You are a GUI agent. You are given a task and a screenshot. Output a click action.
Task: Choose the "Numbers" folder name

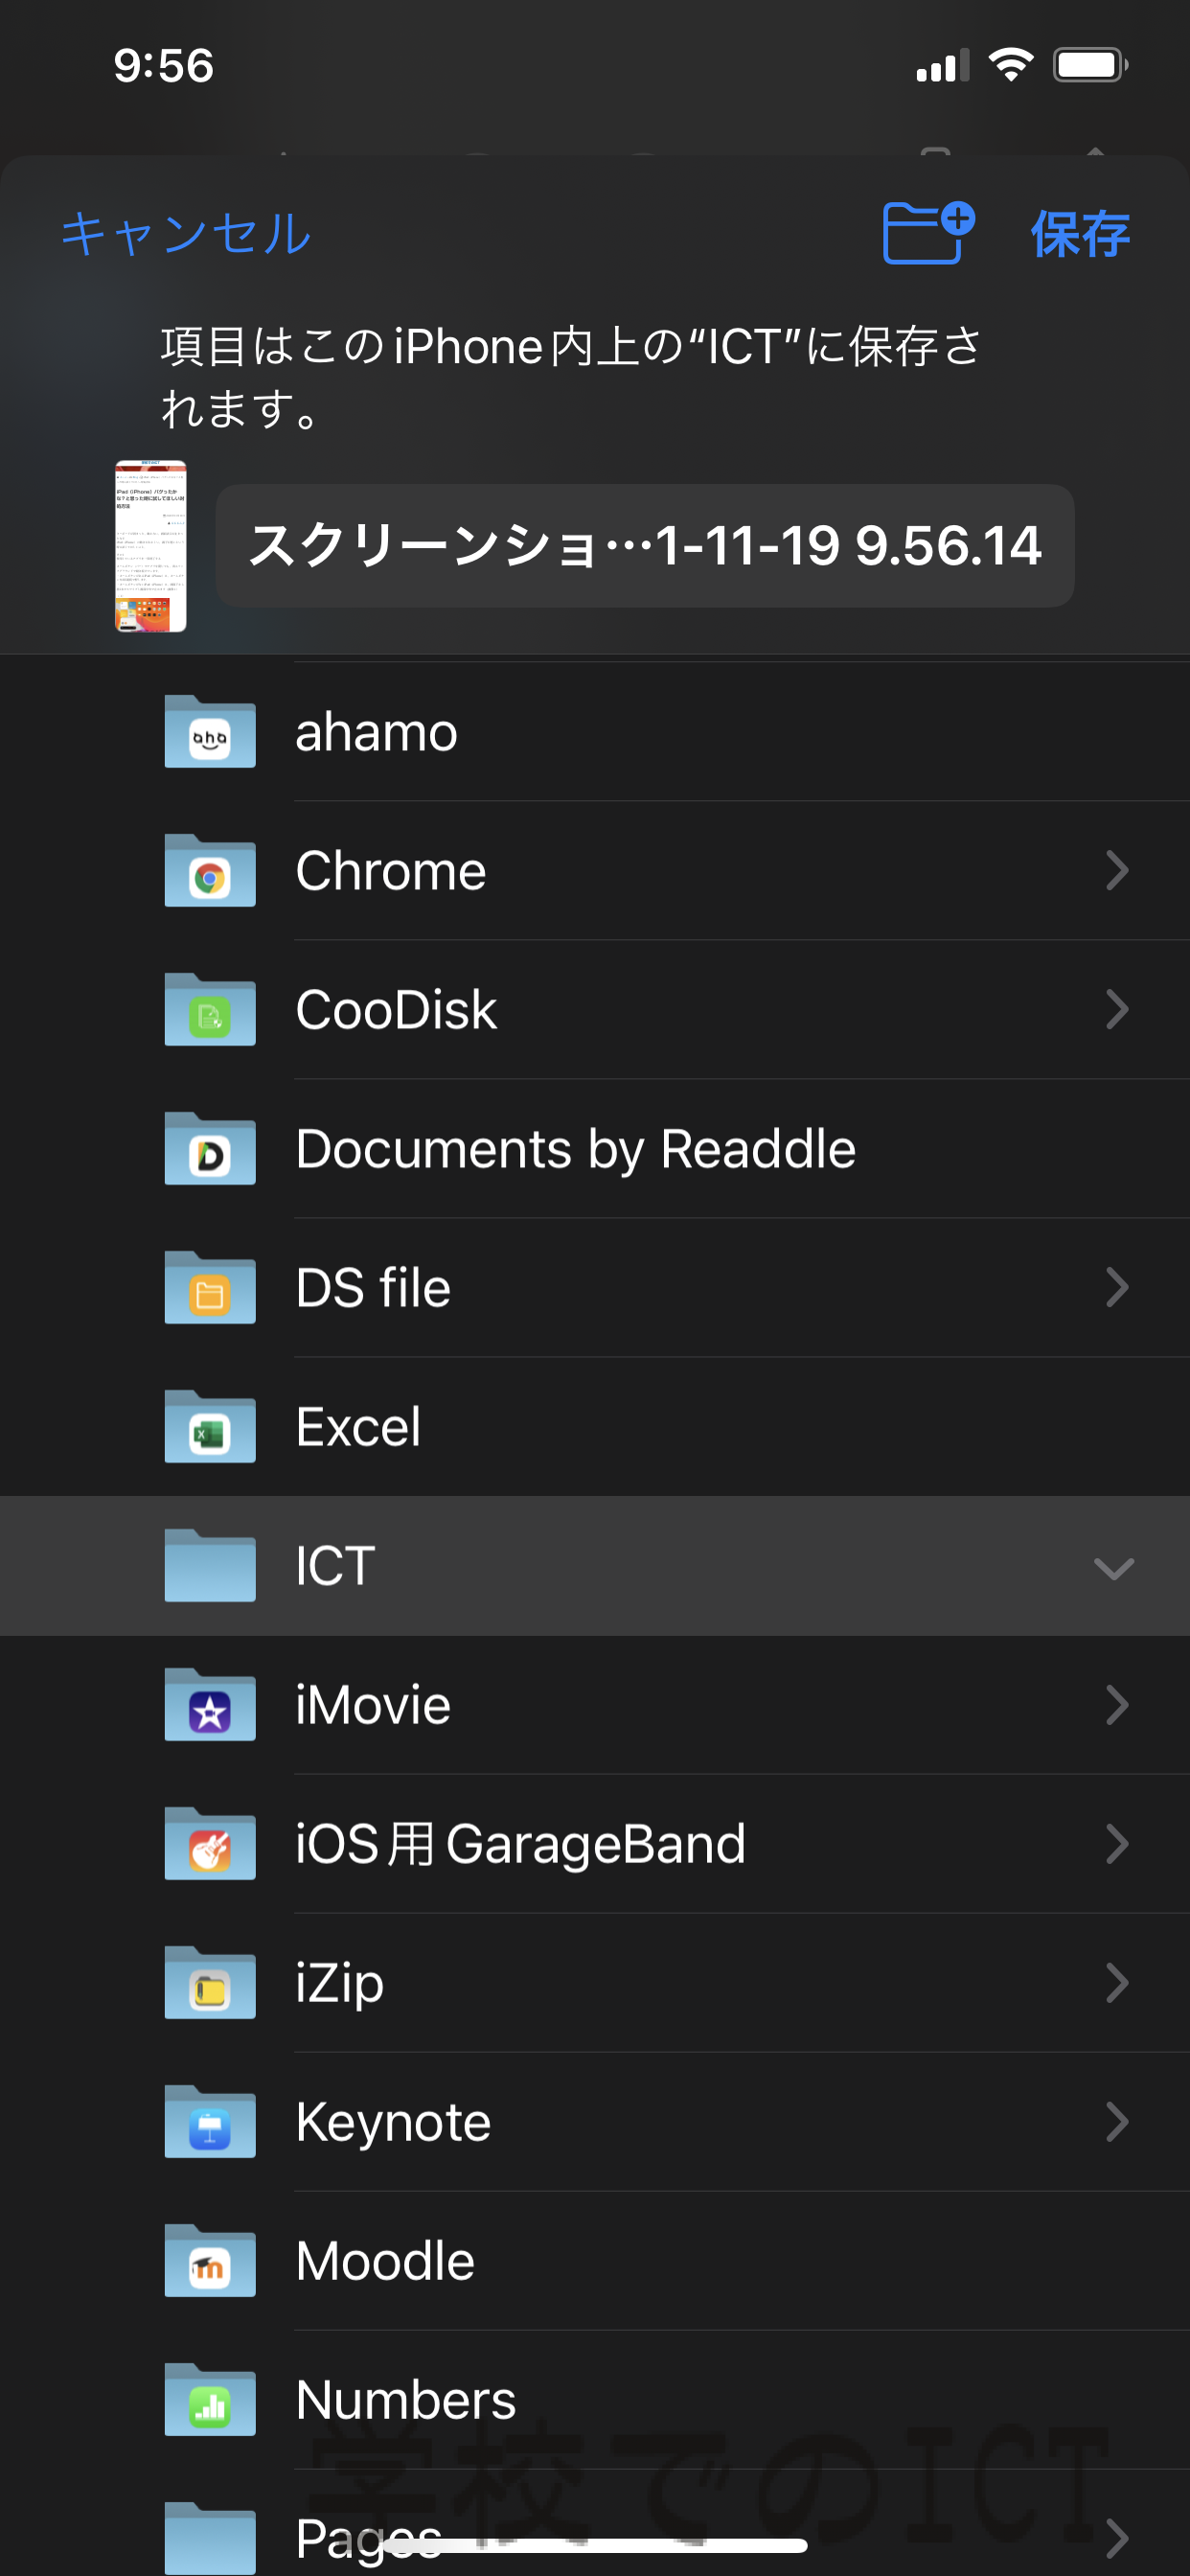point(406,2400)
